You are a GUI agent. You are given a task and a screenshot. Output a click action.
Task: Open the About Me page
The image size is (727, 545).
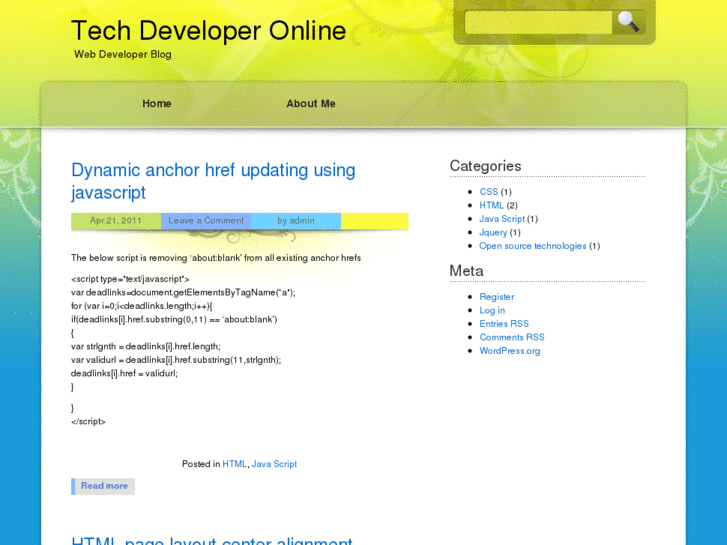[x=311, y=103]
